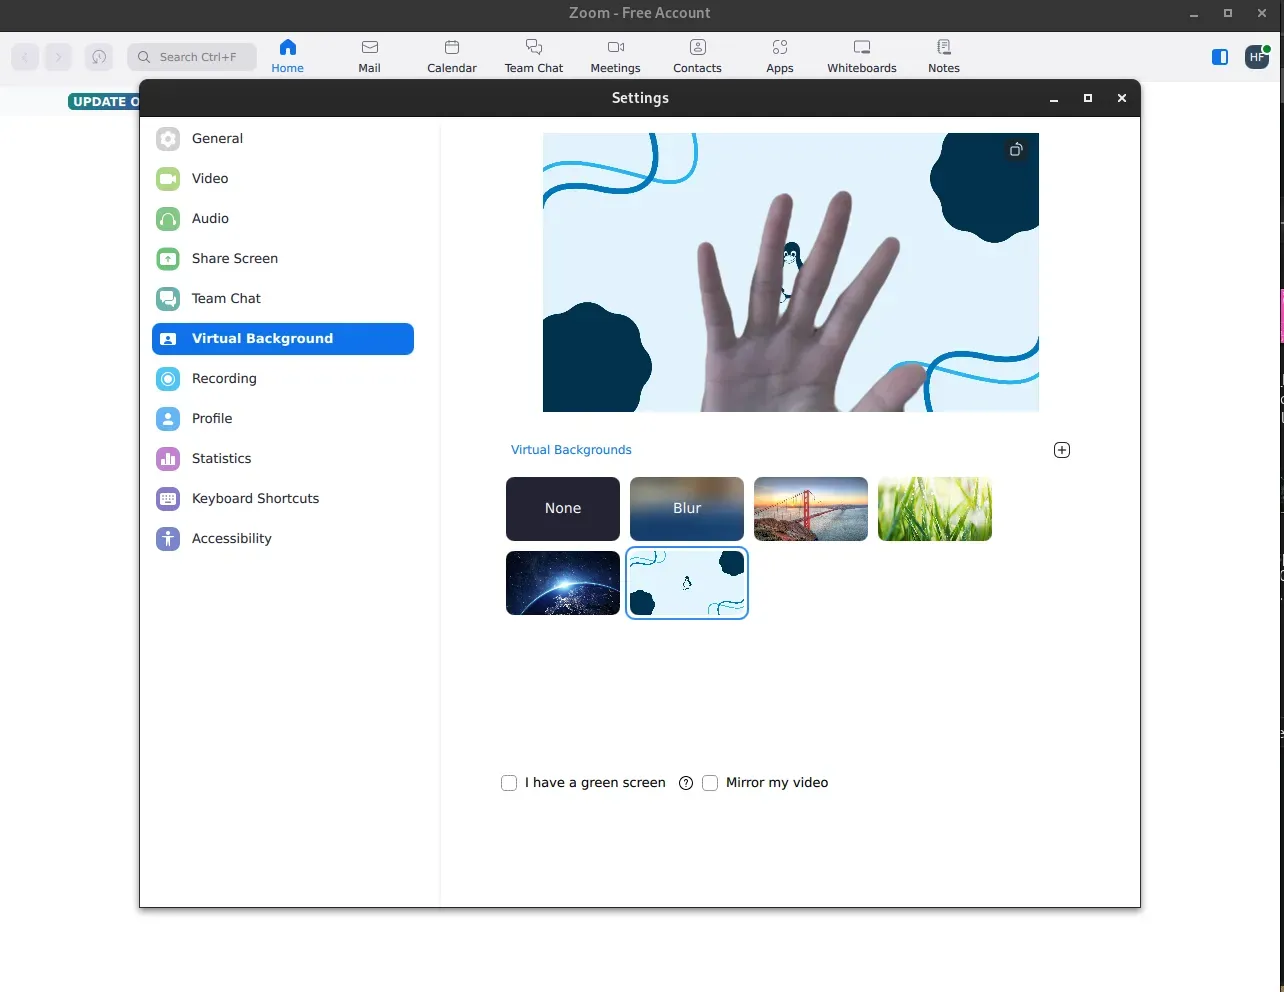Select None as virtual background
The width and height of the screenshot is (1284, 992).
(563, 509)
